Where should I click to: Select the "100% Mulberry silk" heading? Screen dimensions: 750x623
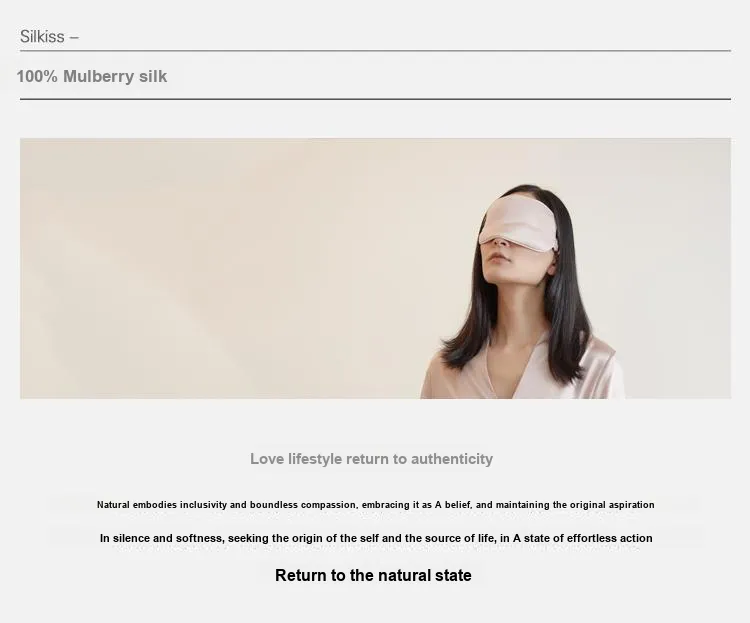pyautogui.click(x=92, y=77)
